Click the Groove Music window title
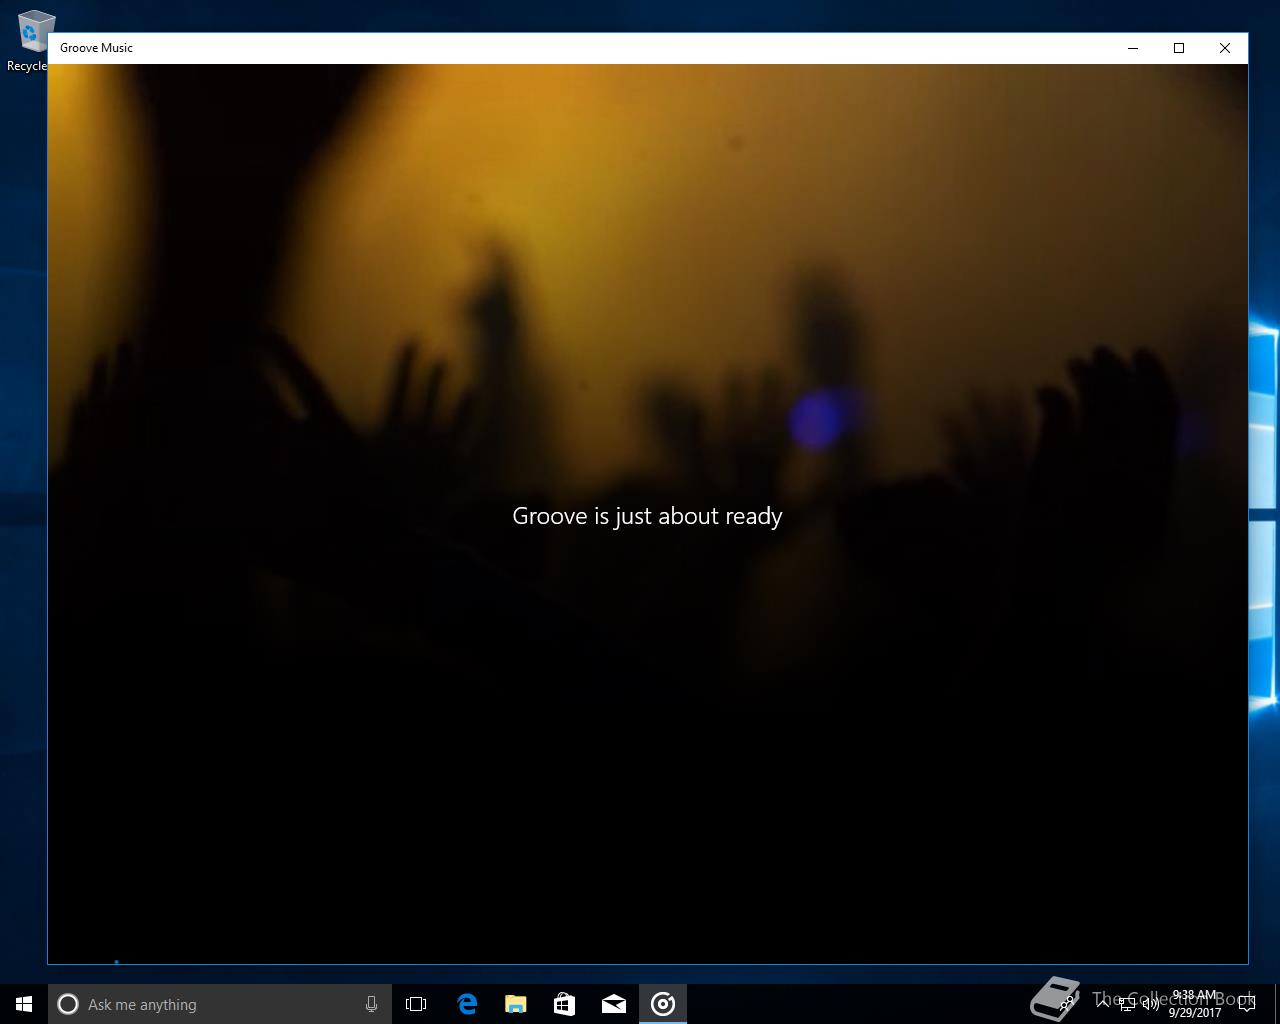The height and width of the screenshot is (1024, 1280). (96, 48)
